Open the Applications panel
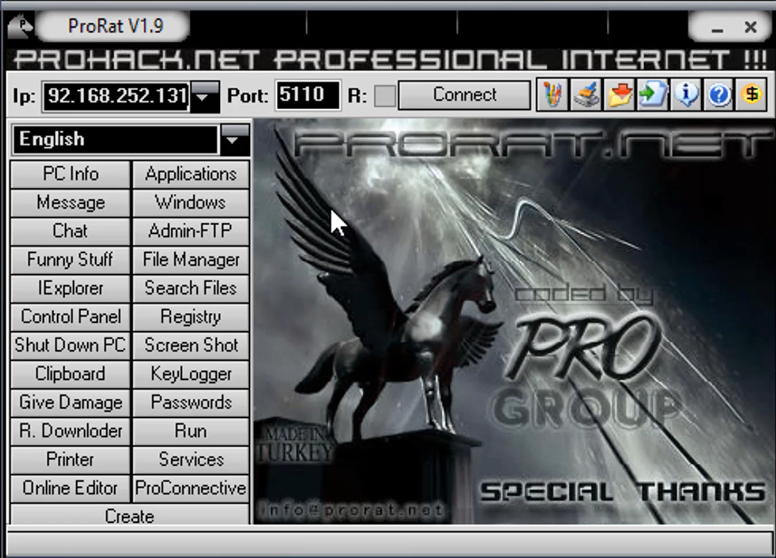Viewport: 776px width, 558px height. (191, 174)
